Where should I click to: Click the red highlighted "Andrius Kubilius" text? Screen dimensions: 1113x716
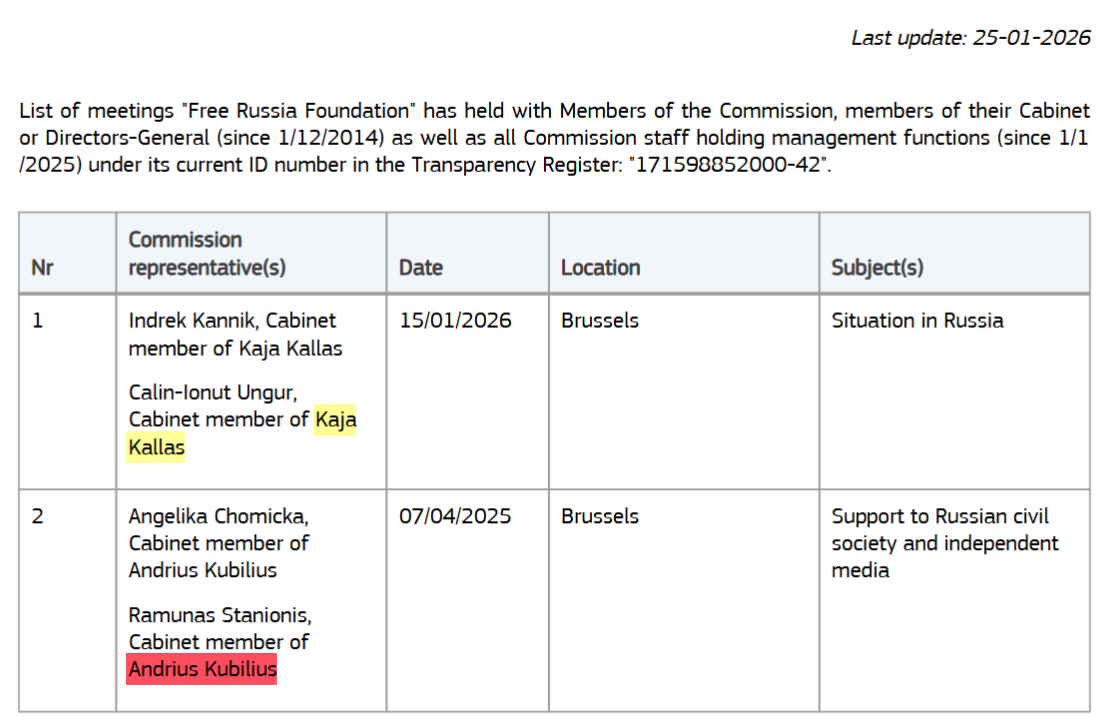tap(202, 669)
